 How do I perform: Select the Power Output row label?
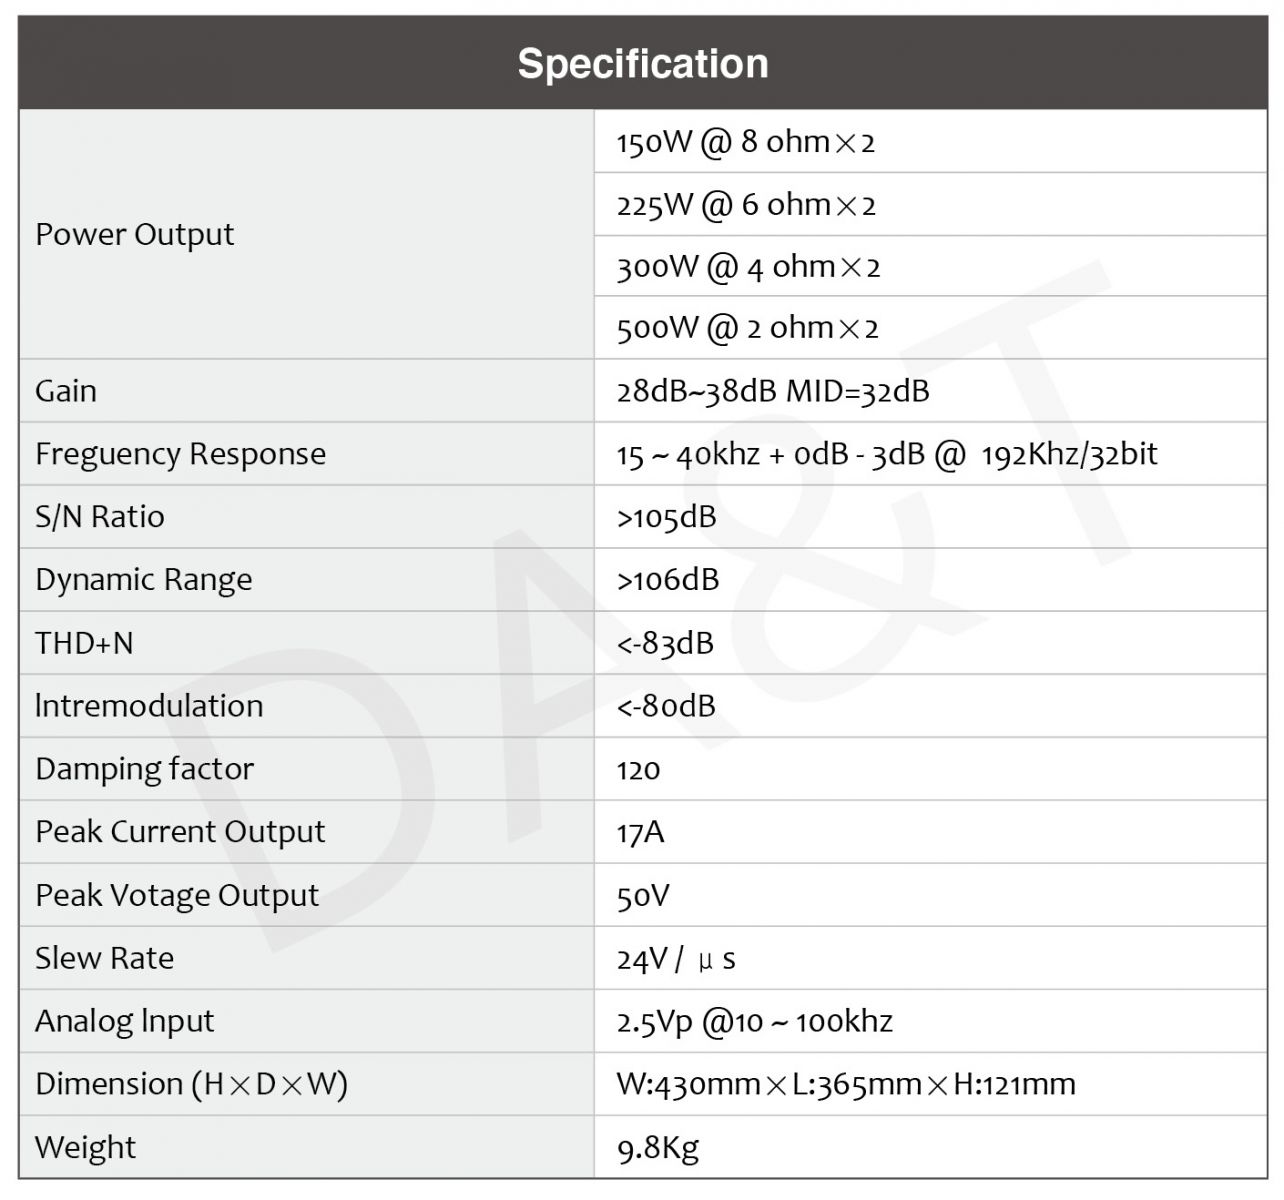pos(134,234)
